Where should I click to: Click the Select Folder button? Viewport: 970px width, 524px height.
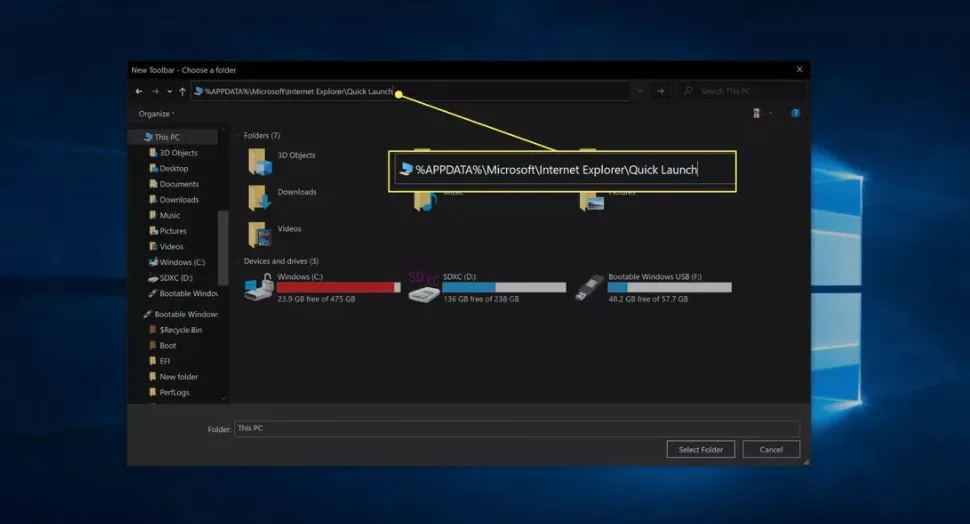coord(700,450)
